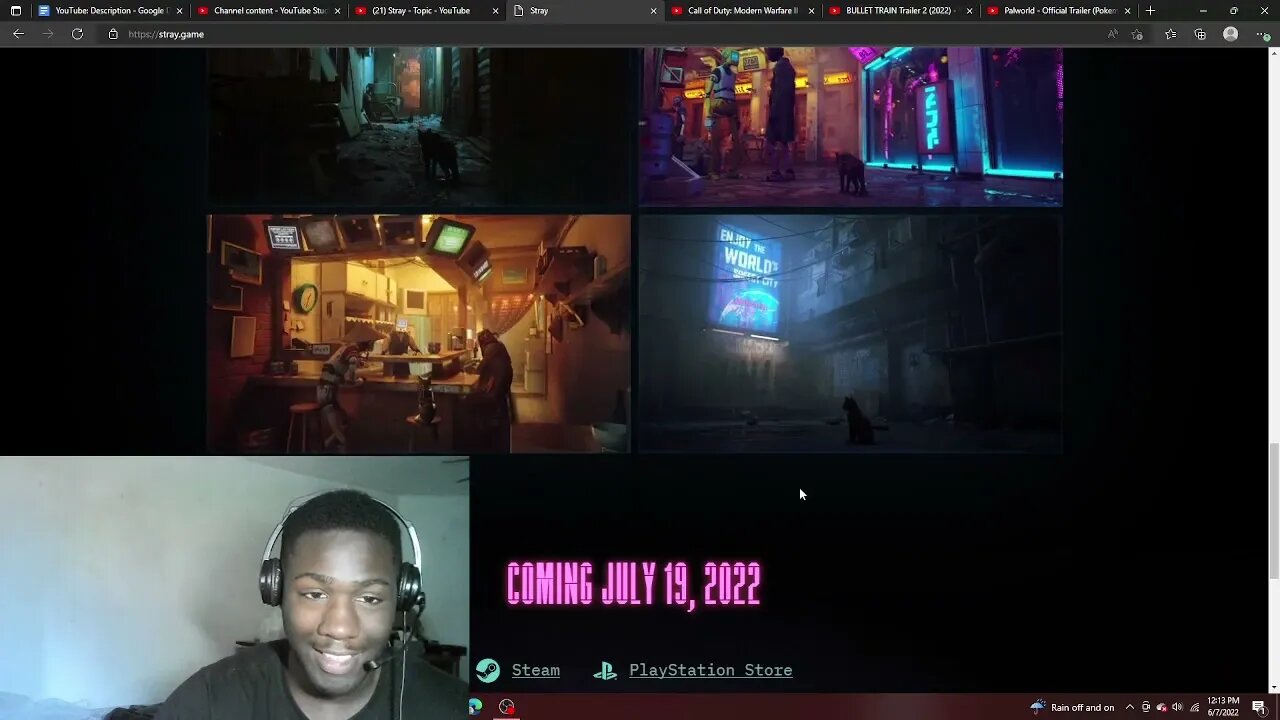Open the Steam store link

point(535,670)
